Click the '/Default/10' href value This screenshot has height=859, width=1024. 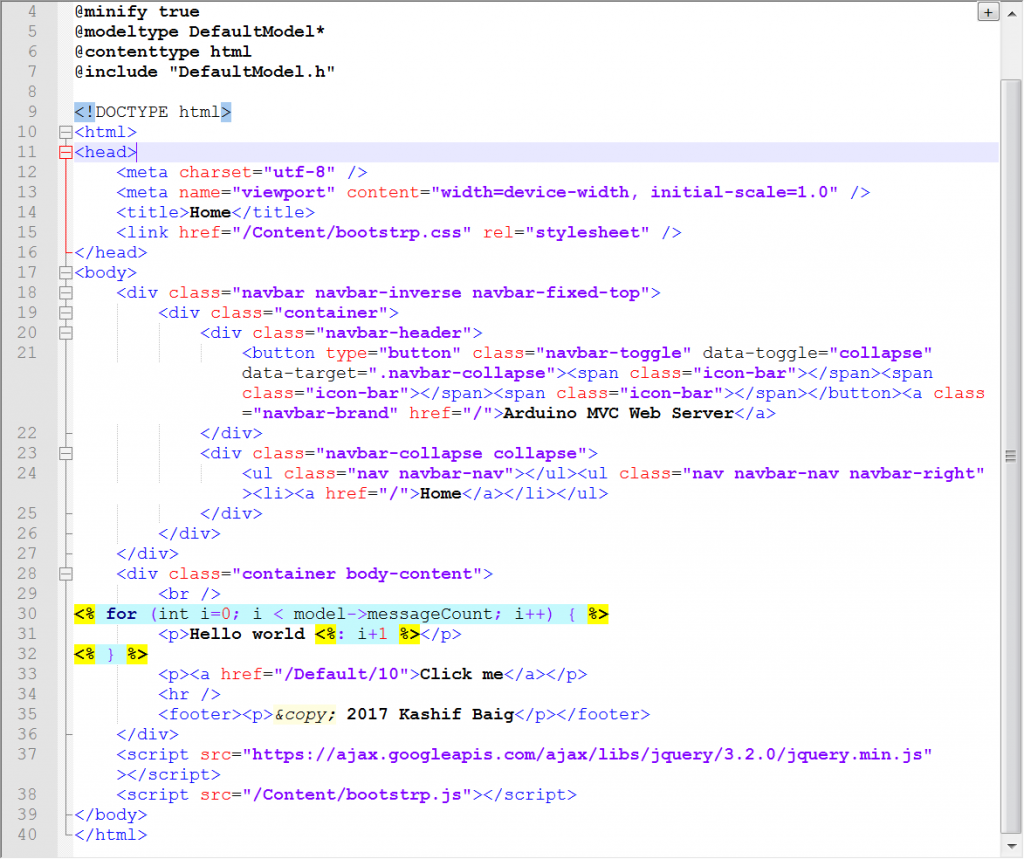coord(342,675)
